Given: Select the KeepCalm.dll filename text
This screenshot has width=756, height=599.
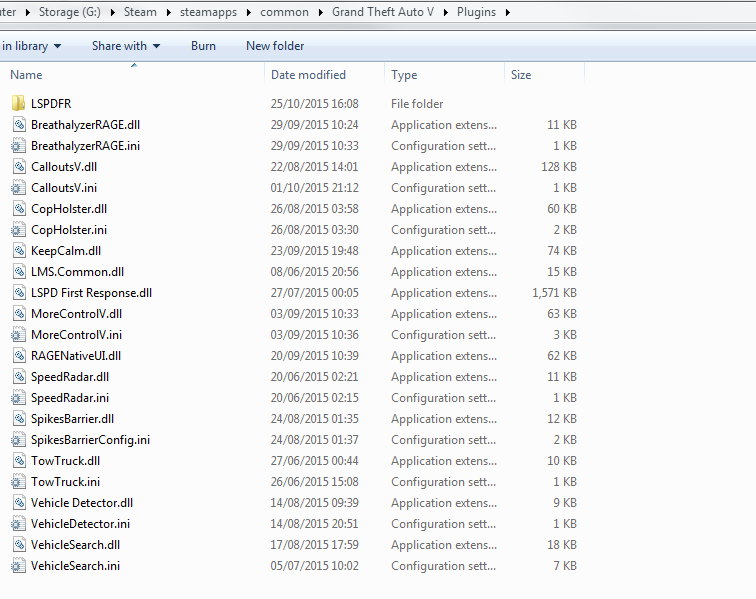Looking at the screenshot, I should [66, 251].
